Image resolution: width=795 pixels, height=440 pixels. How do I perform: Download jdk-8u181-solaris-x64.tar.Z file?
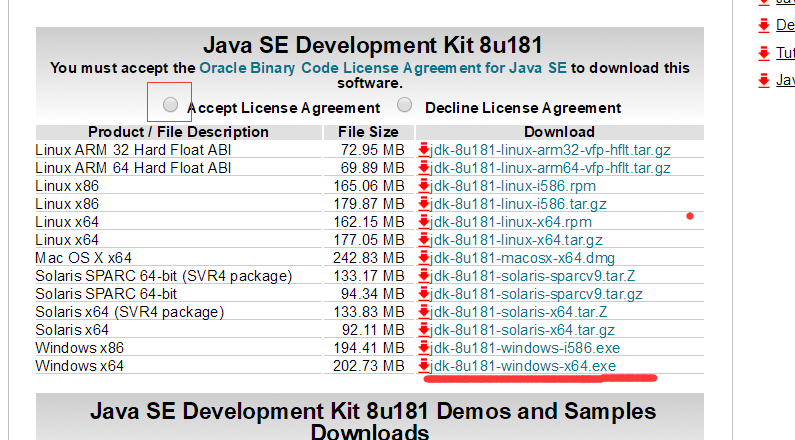point(518,312)
